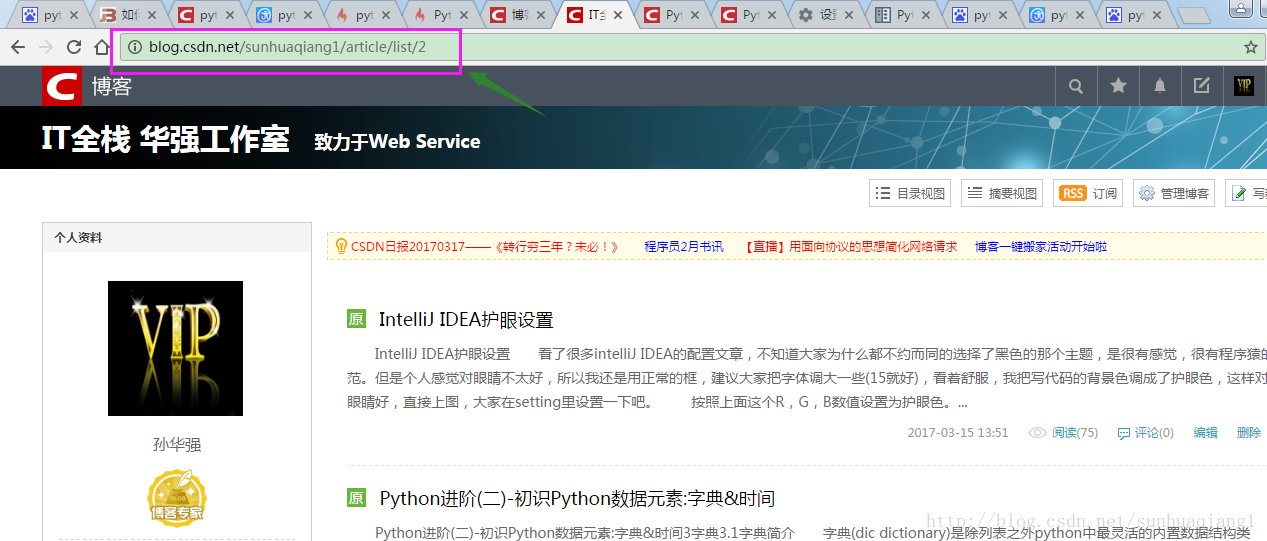Reload the current page
The image size is (1267, 541).
(74, 47)
